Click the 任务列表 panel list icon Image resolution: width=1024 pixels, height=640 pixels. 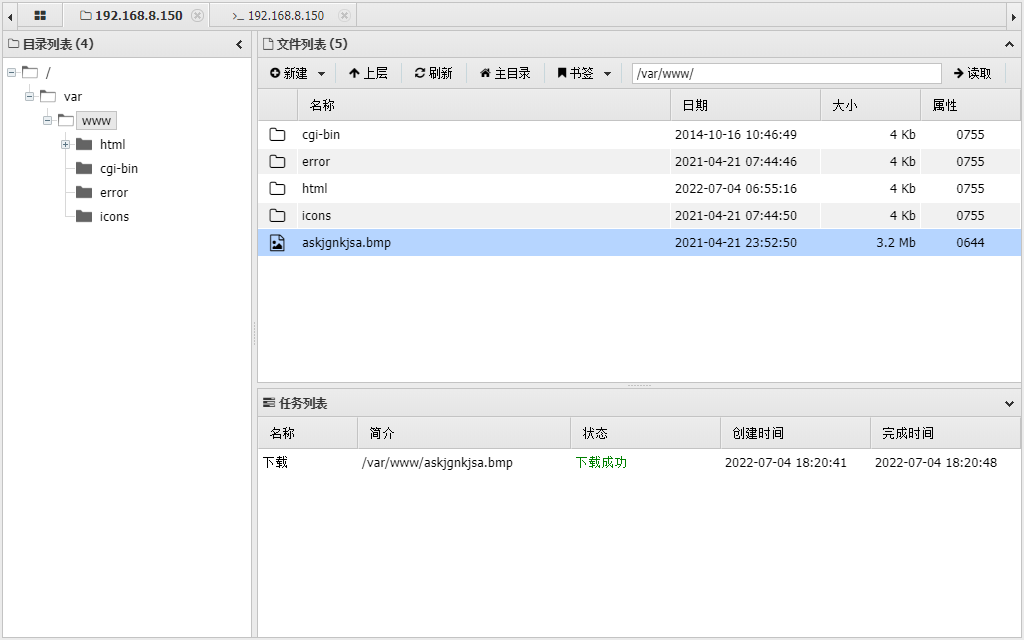tap(268, 403)
